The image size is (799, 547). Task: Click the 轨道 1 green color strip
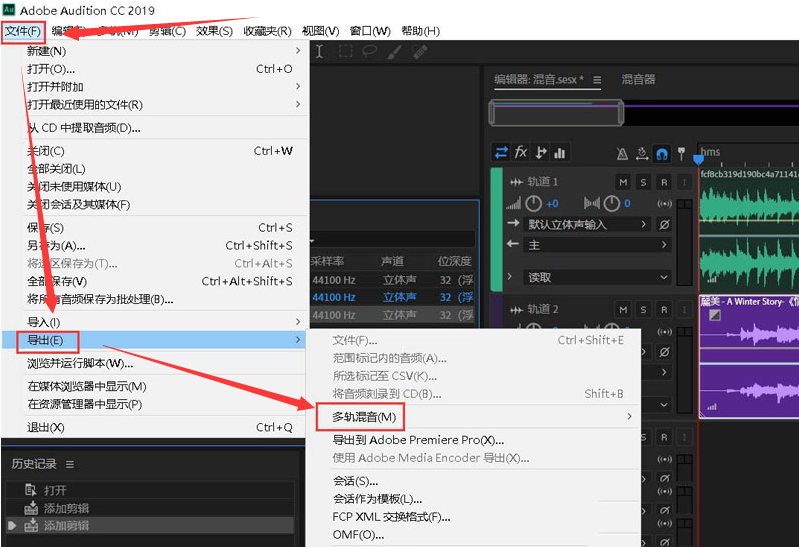[496, 229]
